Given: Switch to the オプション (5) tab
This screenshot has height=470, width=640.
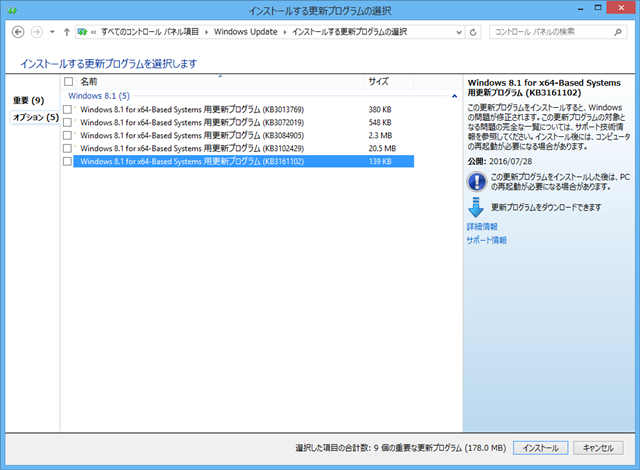Looking at the screenshot, I should click(x=36, y=118).
